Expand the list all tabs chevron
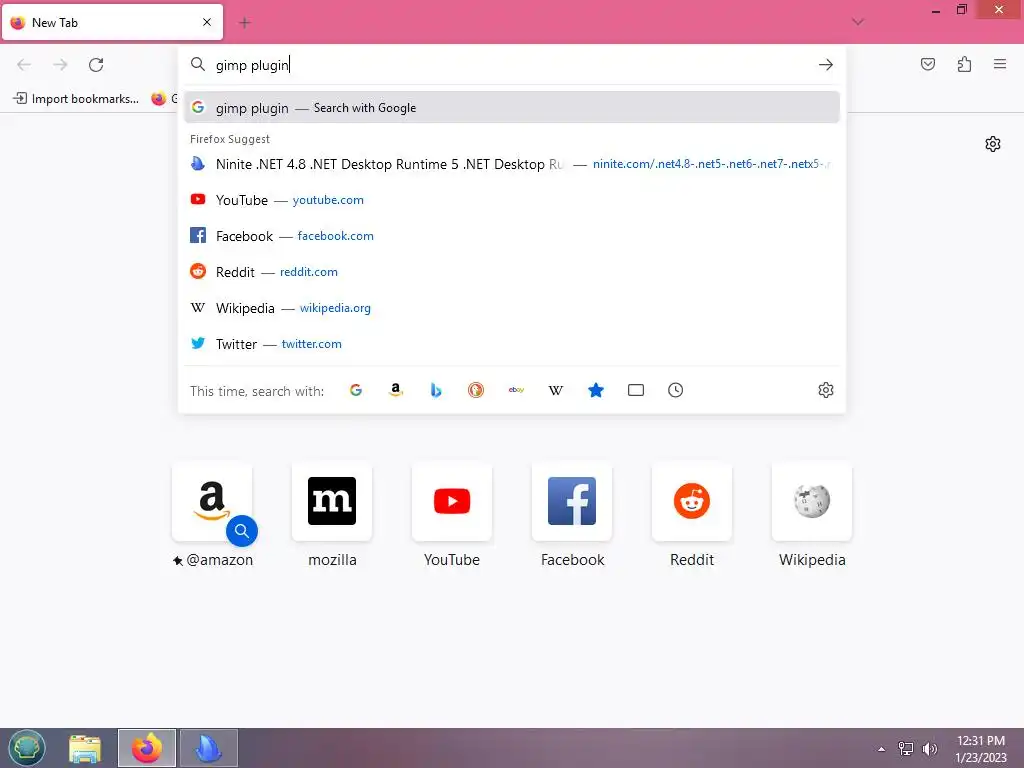1024x768 pixels. click(x=858, y=22)
